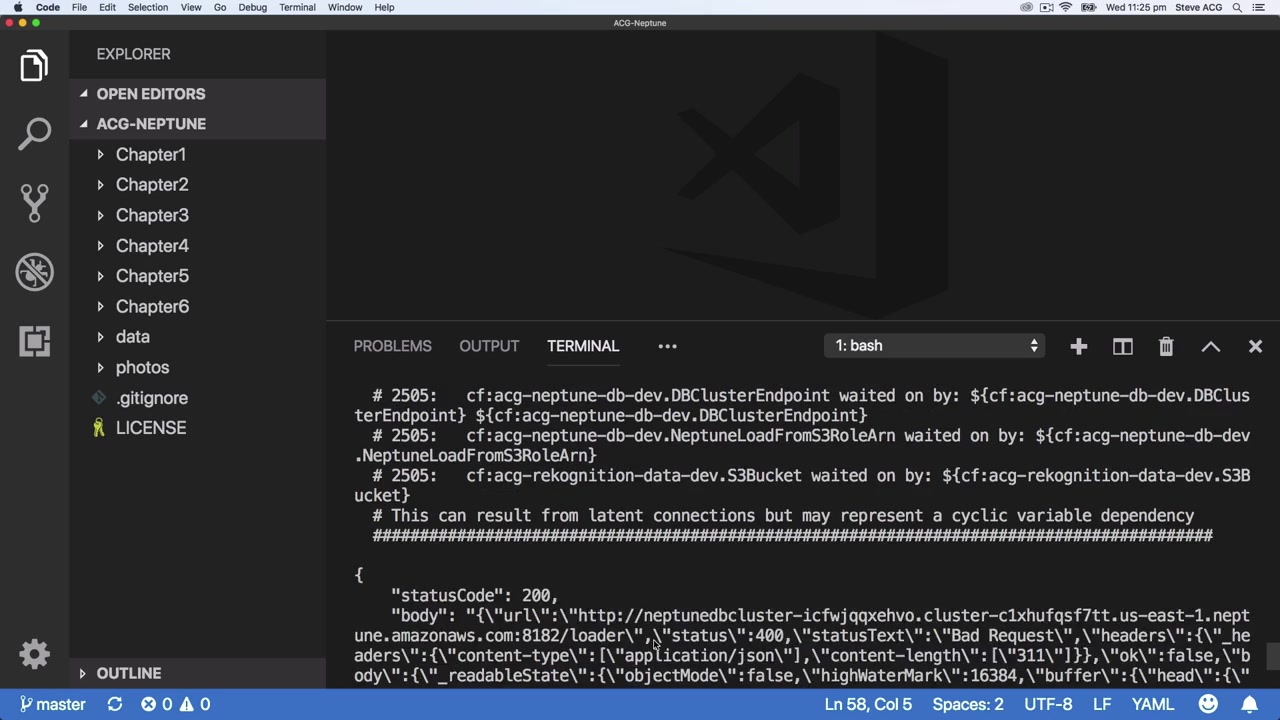
Task: Click the master branch indicator
Action: pyautogui.click(x=53, y=704)
